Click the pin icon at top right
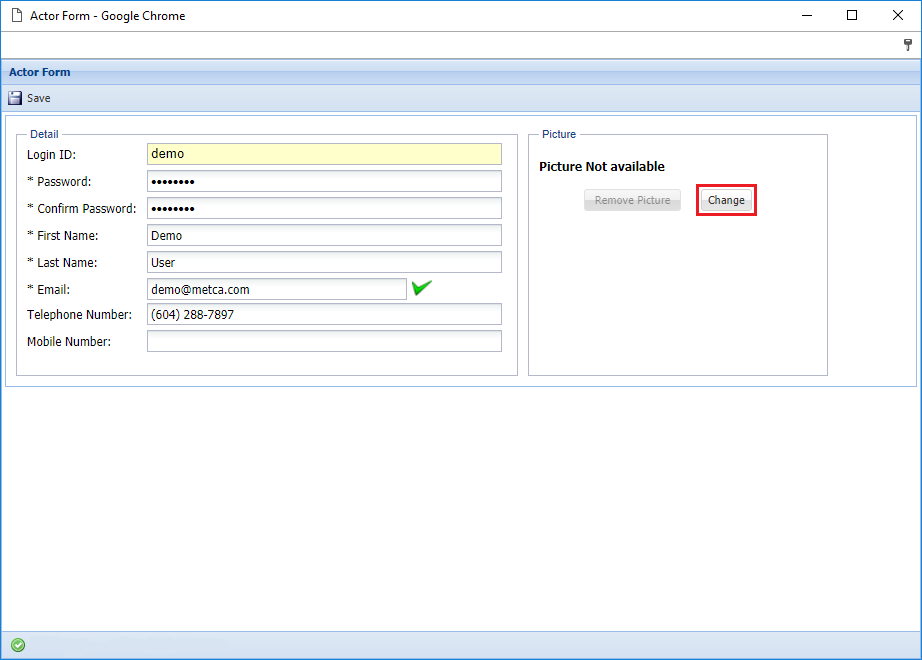 click(908, 45)
